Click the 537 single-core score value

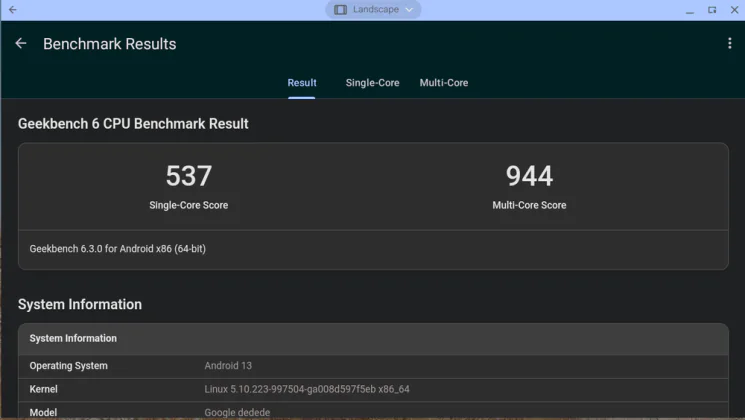(x=189, y=176)
